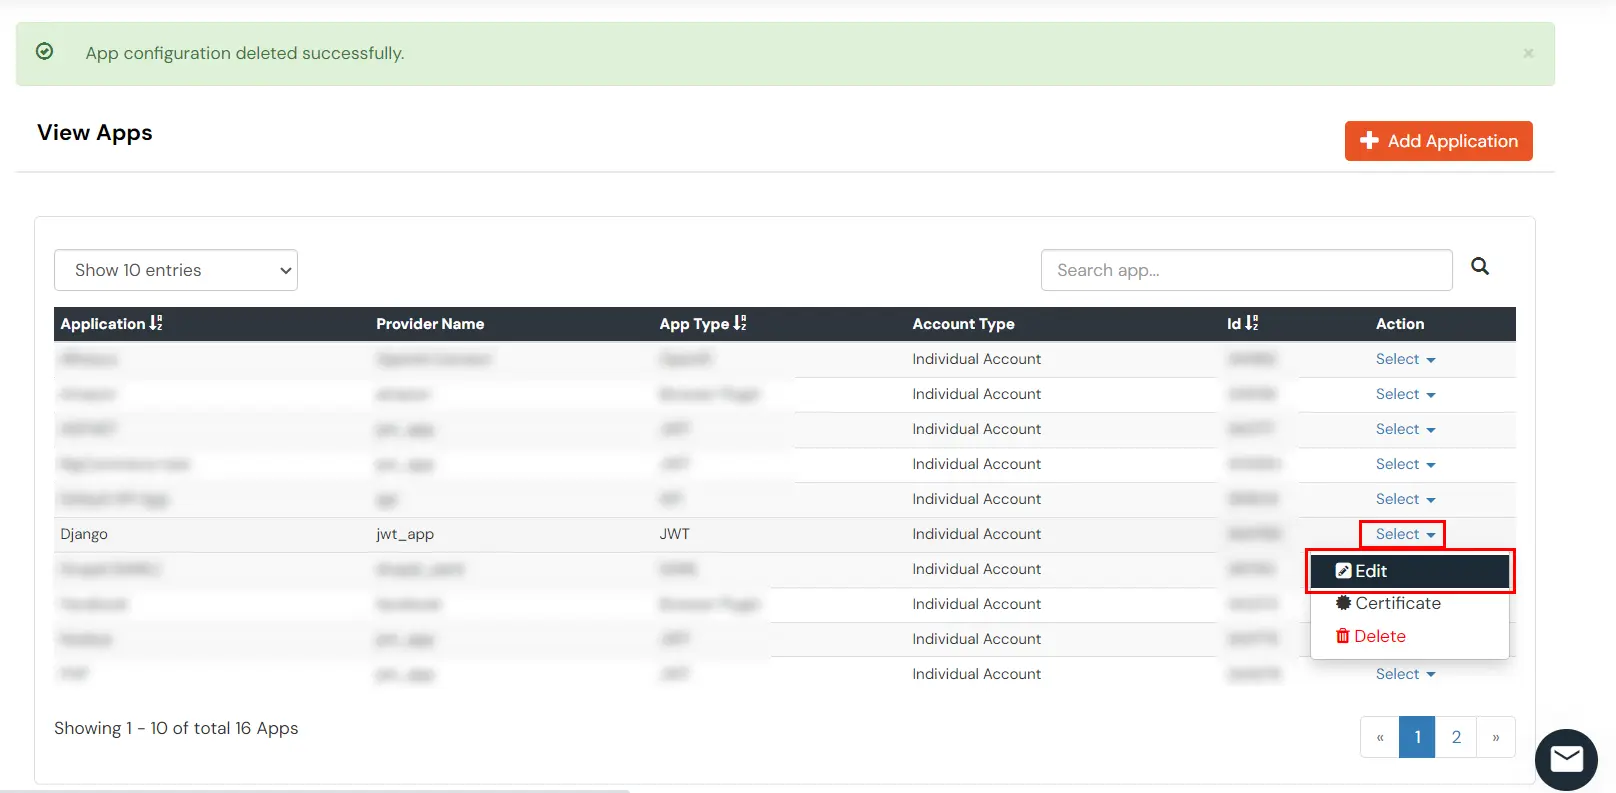Image resolution: width=1616 pixels, height=793 pixels.
Task: Open Select dropdown in fourth table row
Action: click(x=1405, y=464)
